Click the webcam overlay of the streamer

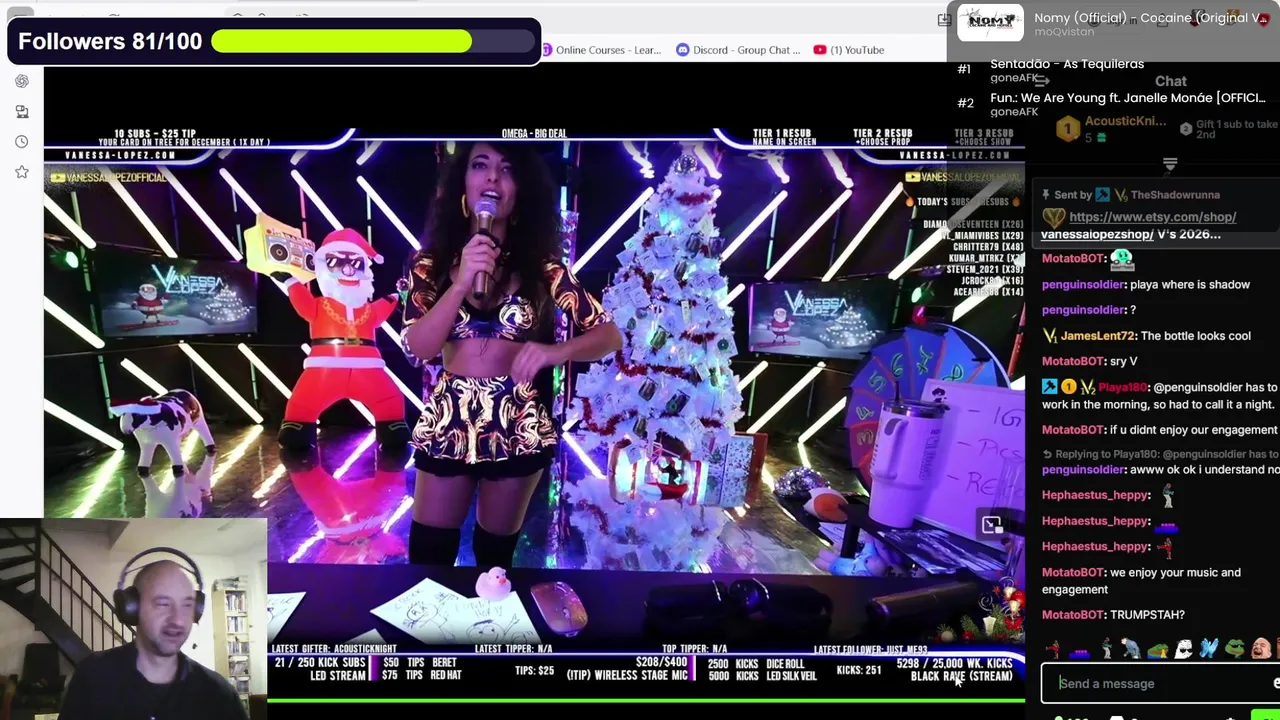(133, 619)
